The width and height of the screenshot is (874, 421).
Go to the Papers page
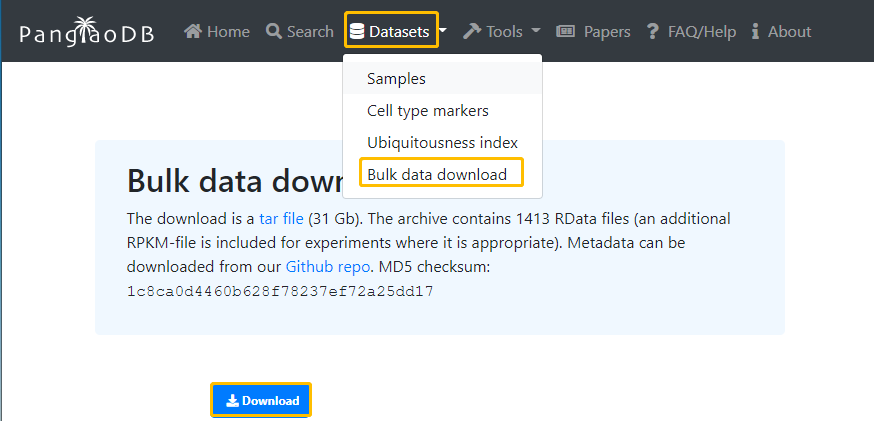(607, 32)
